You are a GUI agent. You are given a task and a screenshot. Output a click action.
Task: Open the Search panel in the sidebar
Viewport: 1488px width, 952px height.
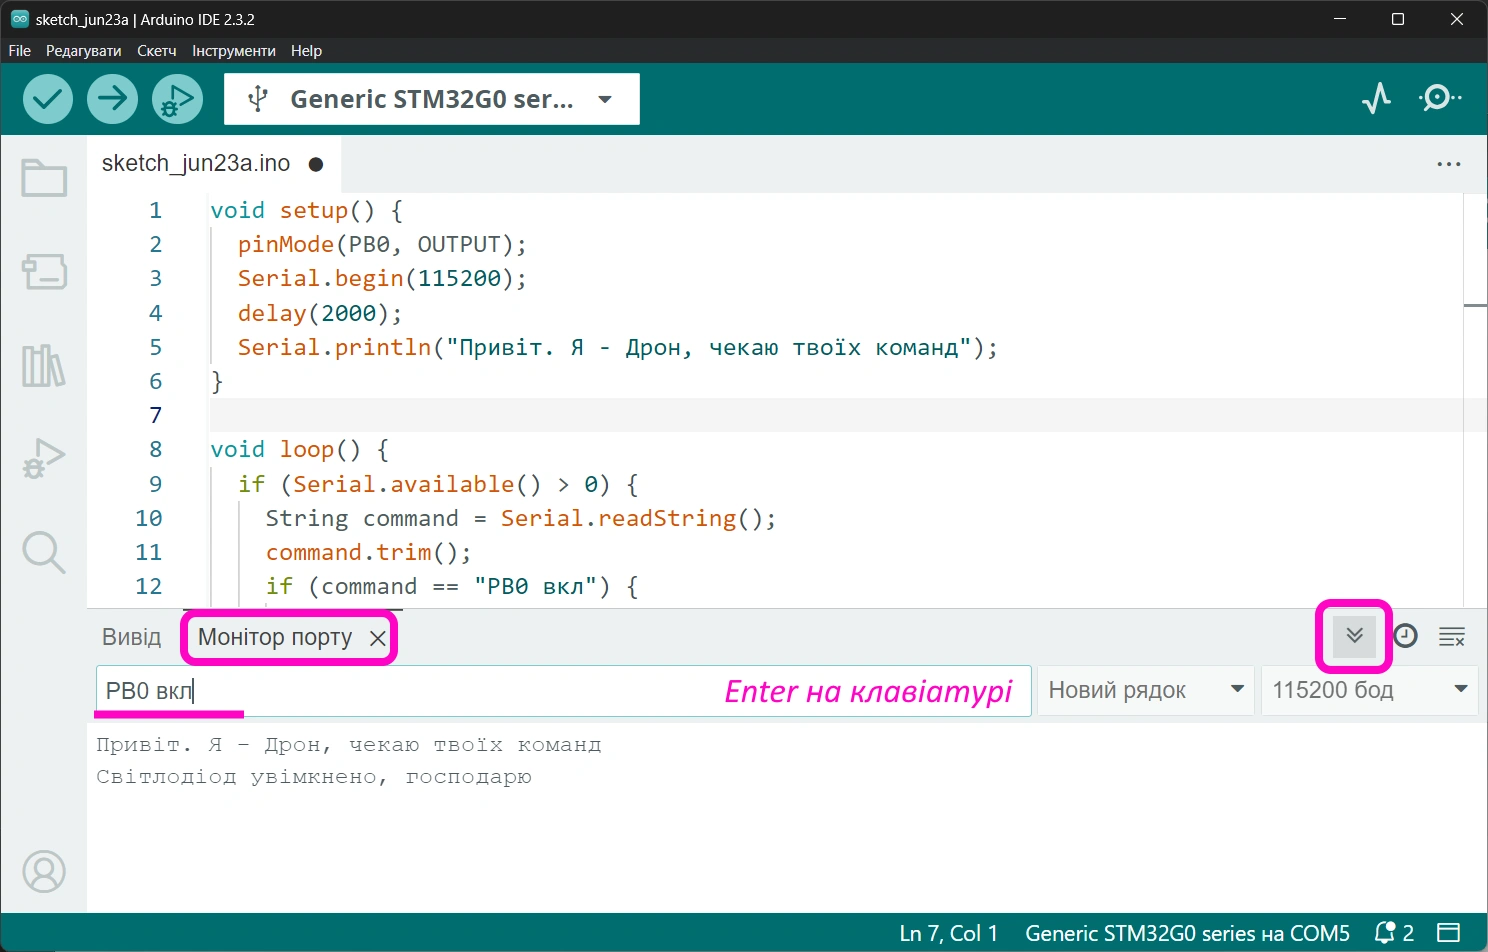click(x=44, y=551)
